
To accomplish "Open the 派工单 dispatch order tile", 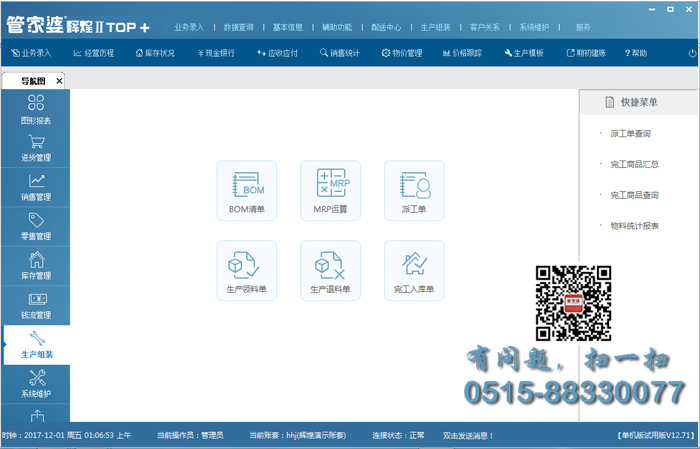I will tap(414, 191).
